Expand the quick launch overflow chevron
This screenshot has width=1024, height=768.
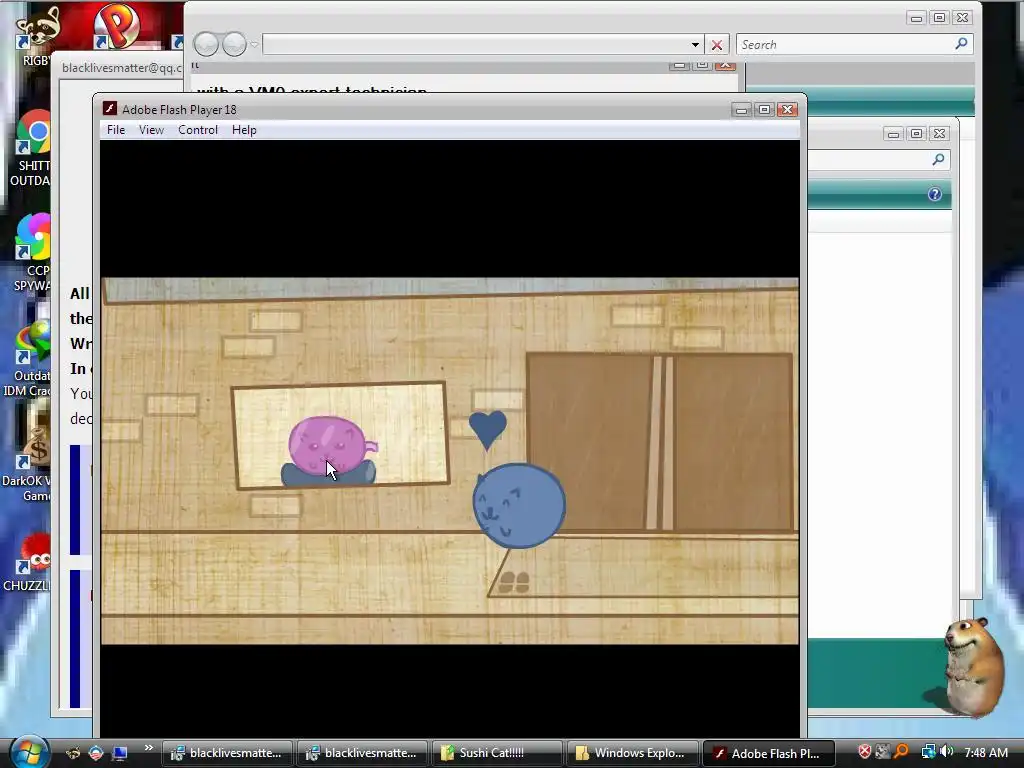[148, 748]
